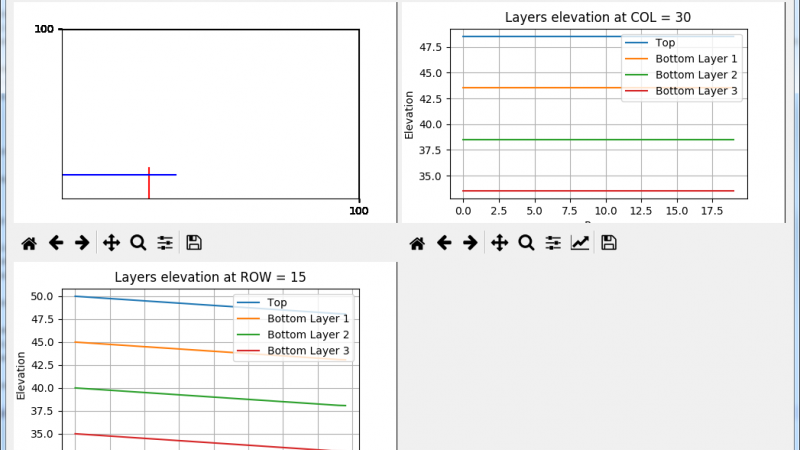Click 'Layers elevation at COL = 30' title
The width and height of the screenshot is (800, 450).
597,17
